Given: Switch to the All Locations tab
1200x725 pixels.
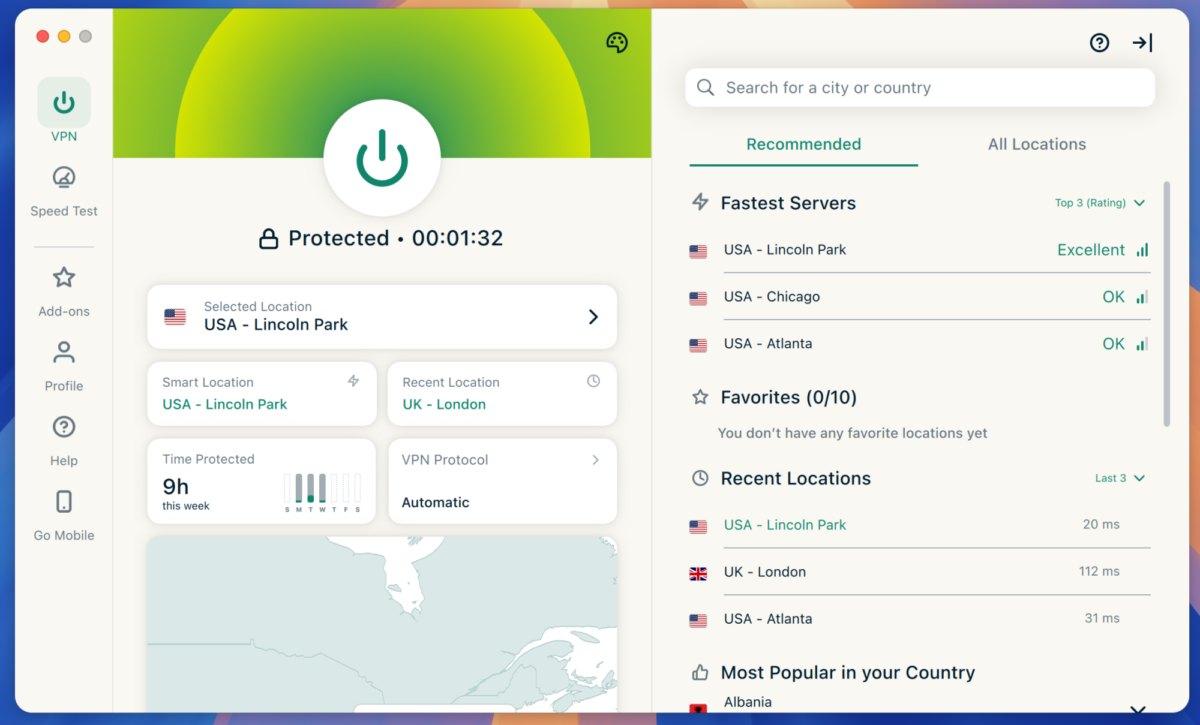Looking at the screenshot, I should [1036, 144].
